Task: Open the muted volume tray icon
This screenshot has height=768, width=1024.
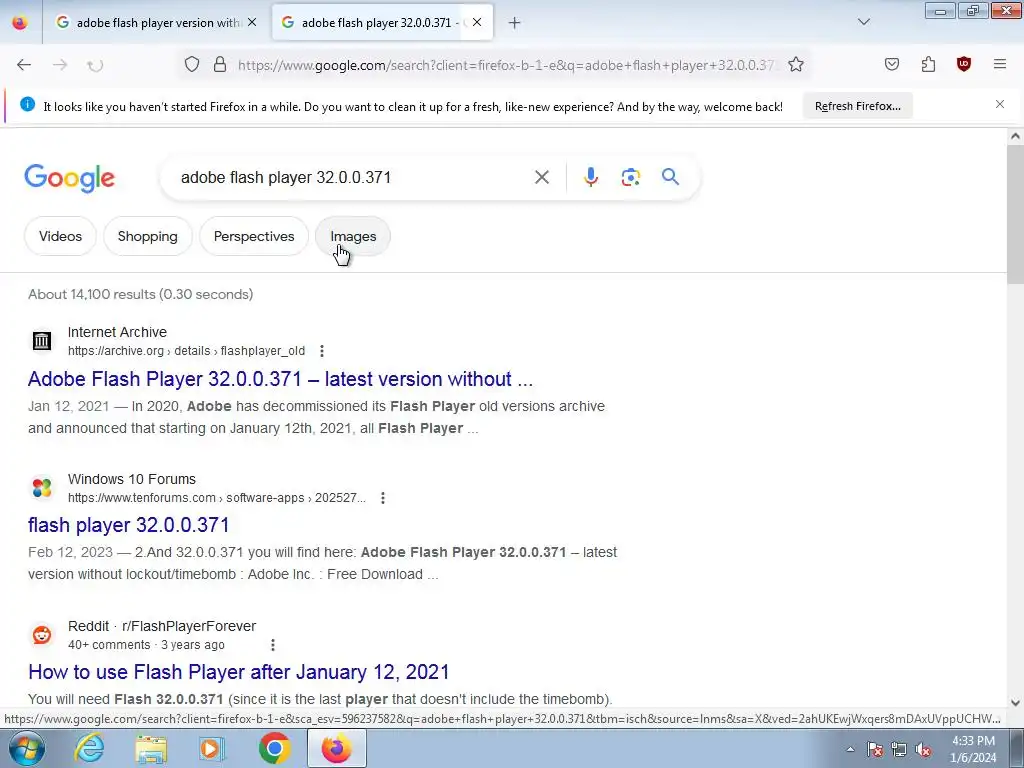Action: click(923, 749)
